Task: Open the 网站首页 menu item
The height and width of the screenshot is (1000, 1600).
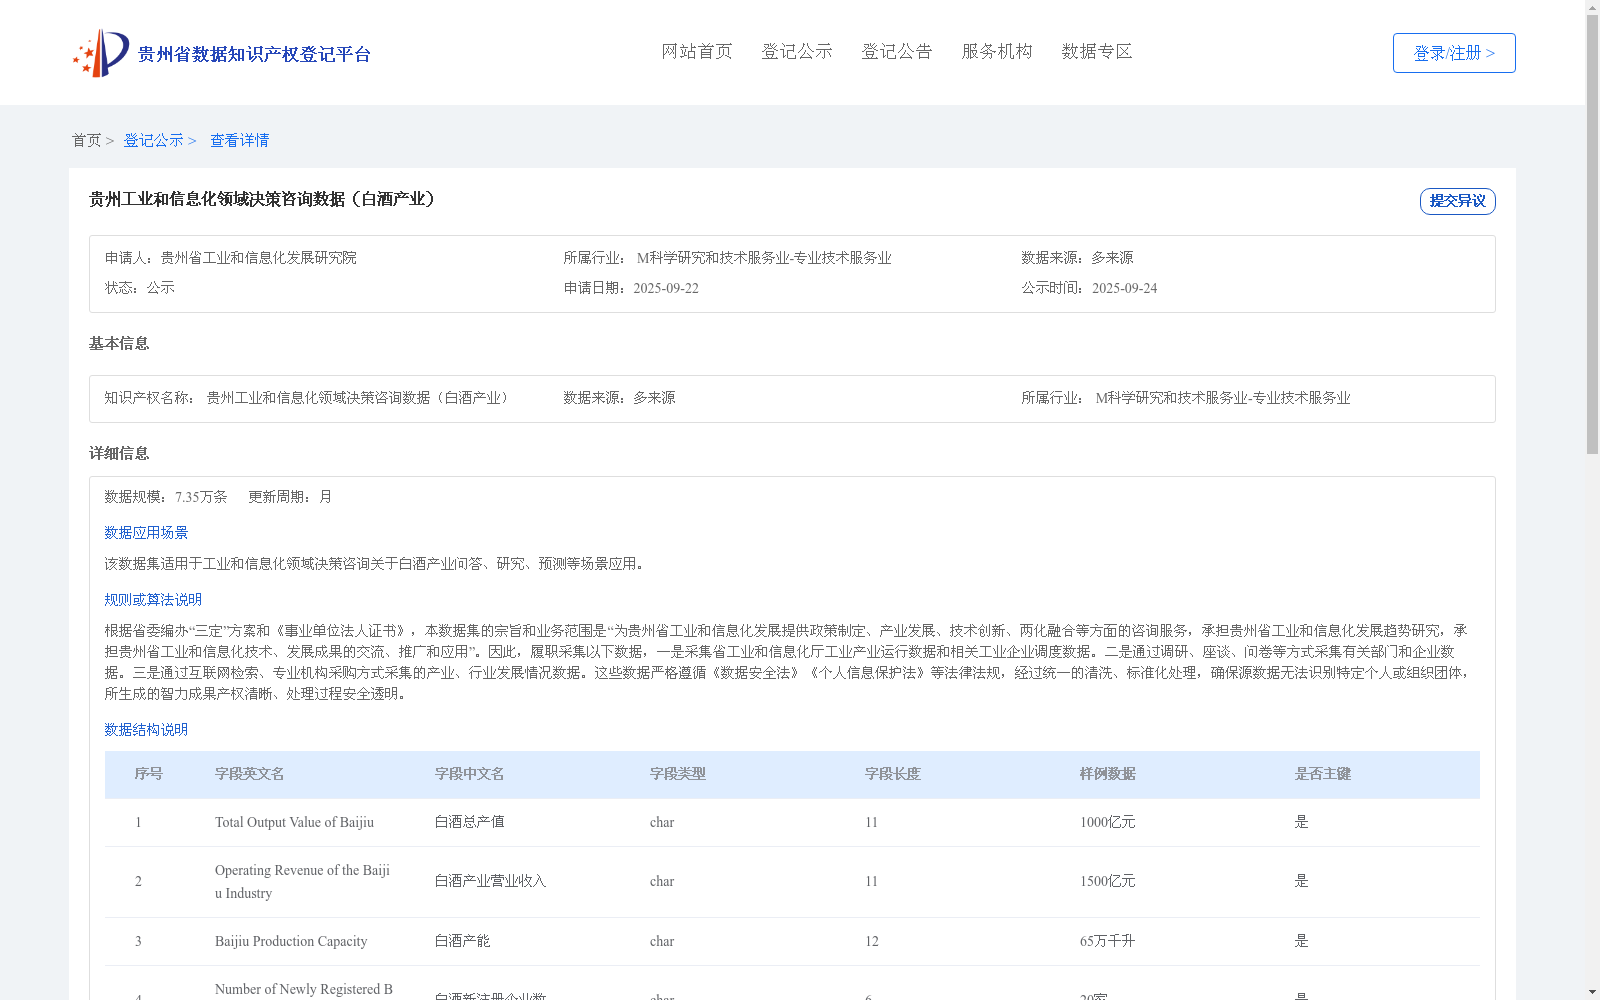Action: point(697,51)
